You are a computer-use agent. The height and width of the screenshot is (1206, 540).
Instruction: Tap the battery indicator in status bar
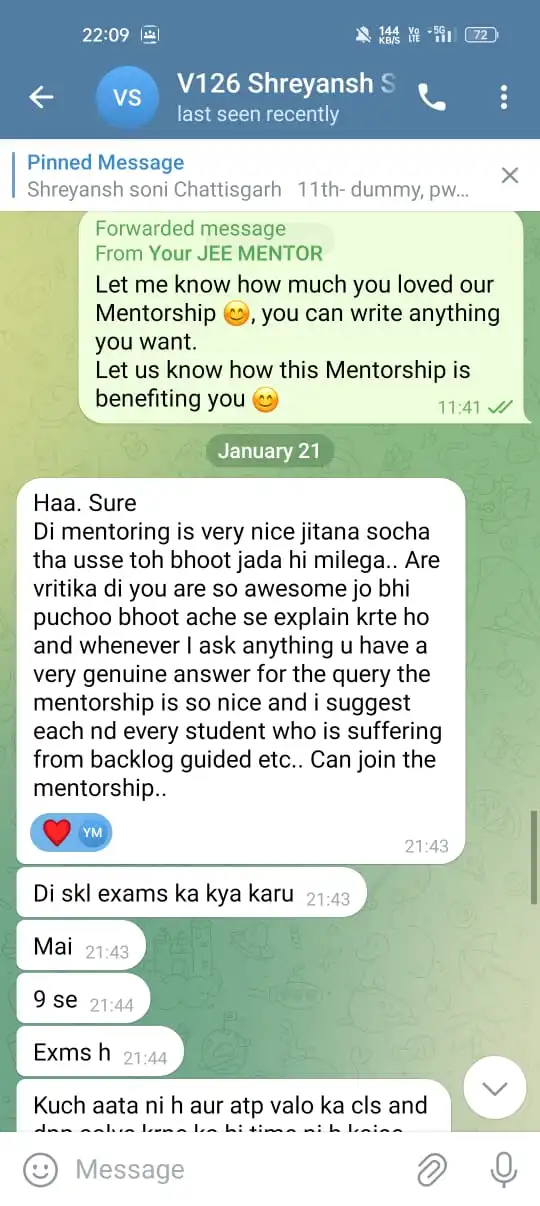482,34
